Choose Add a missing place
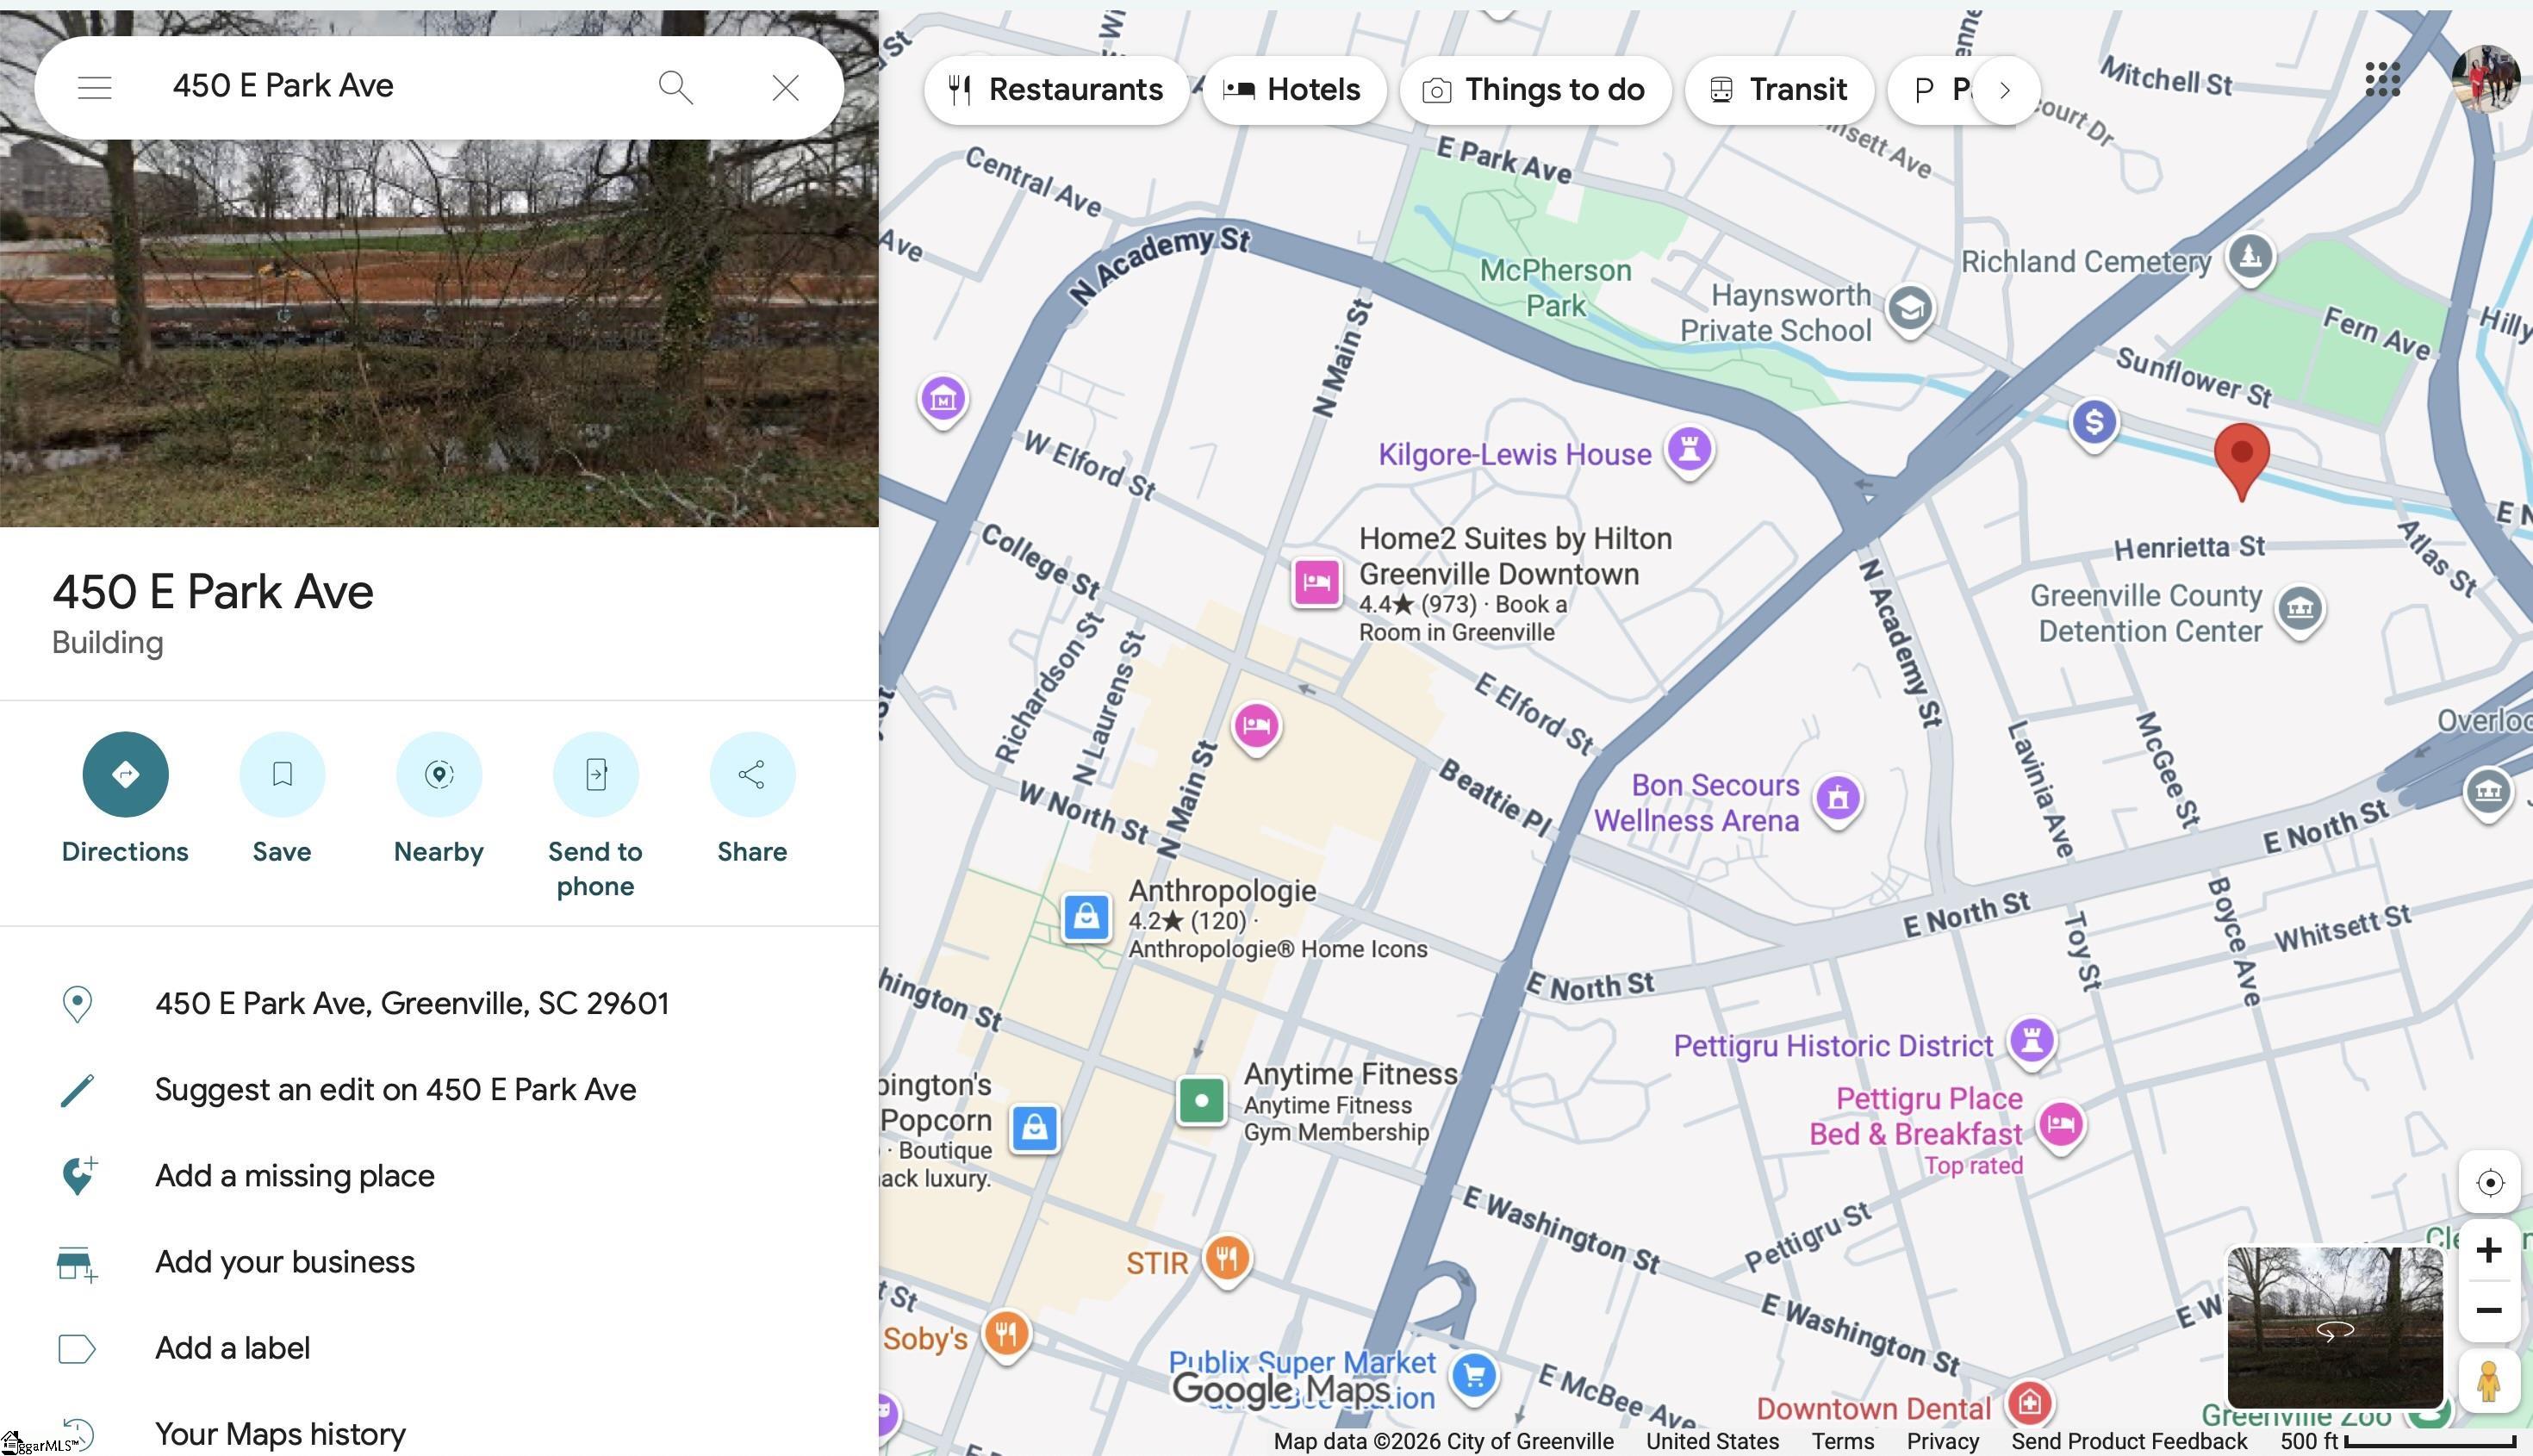 coord(295,1175)
